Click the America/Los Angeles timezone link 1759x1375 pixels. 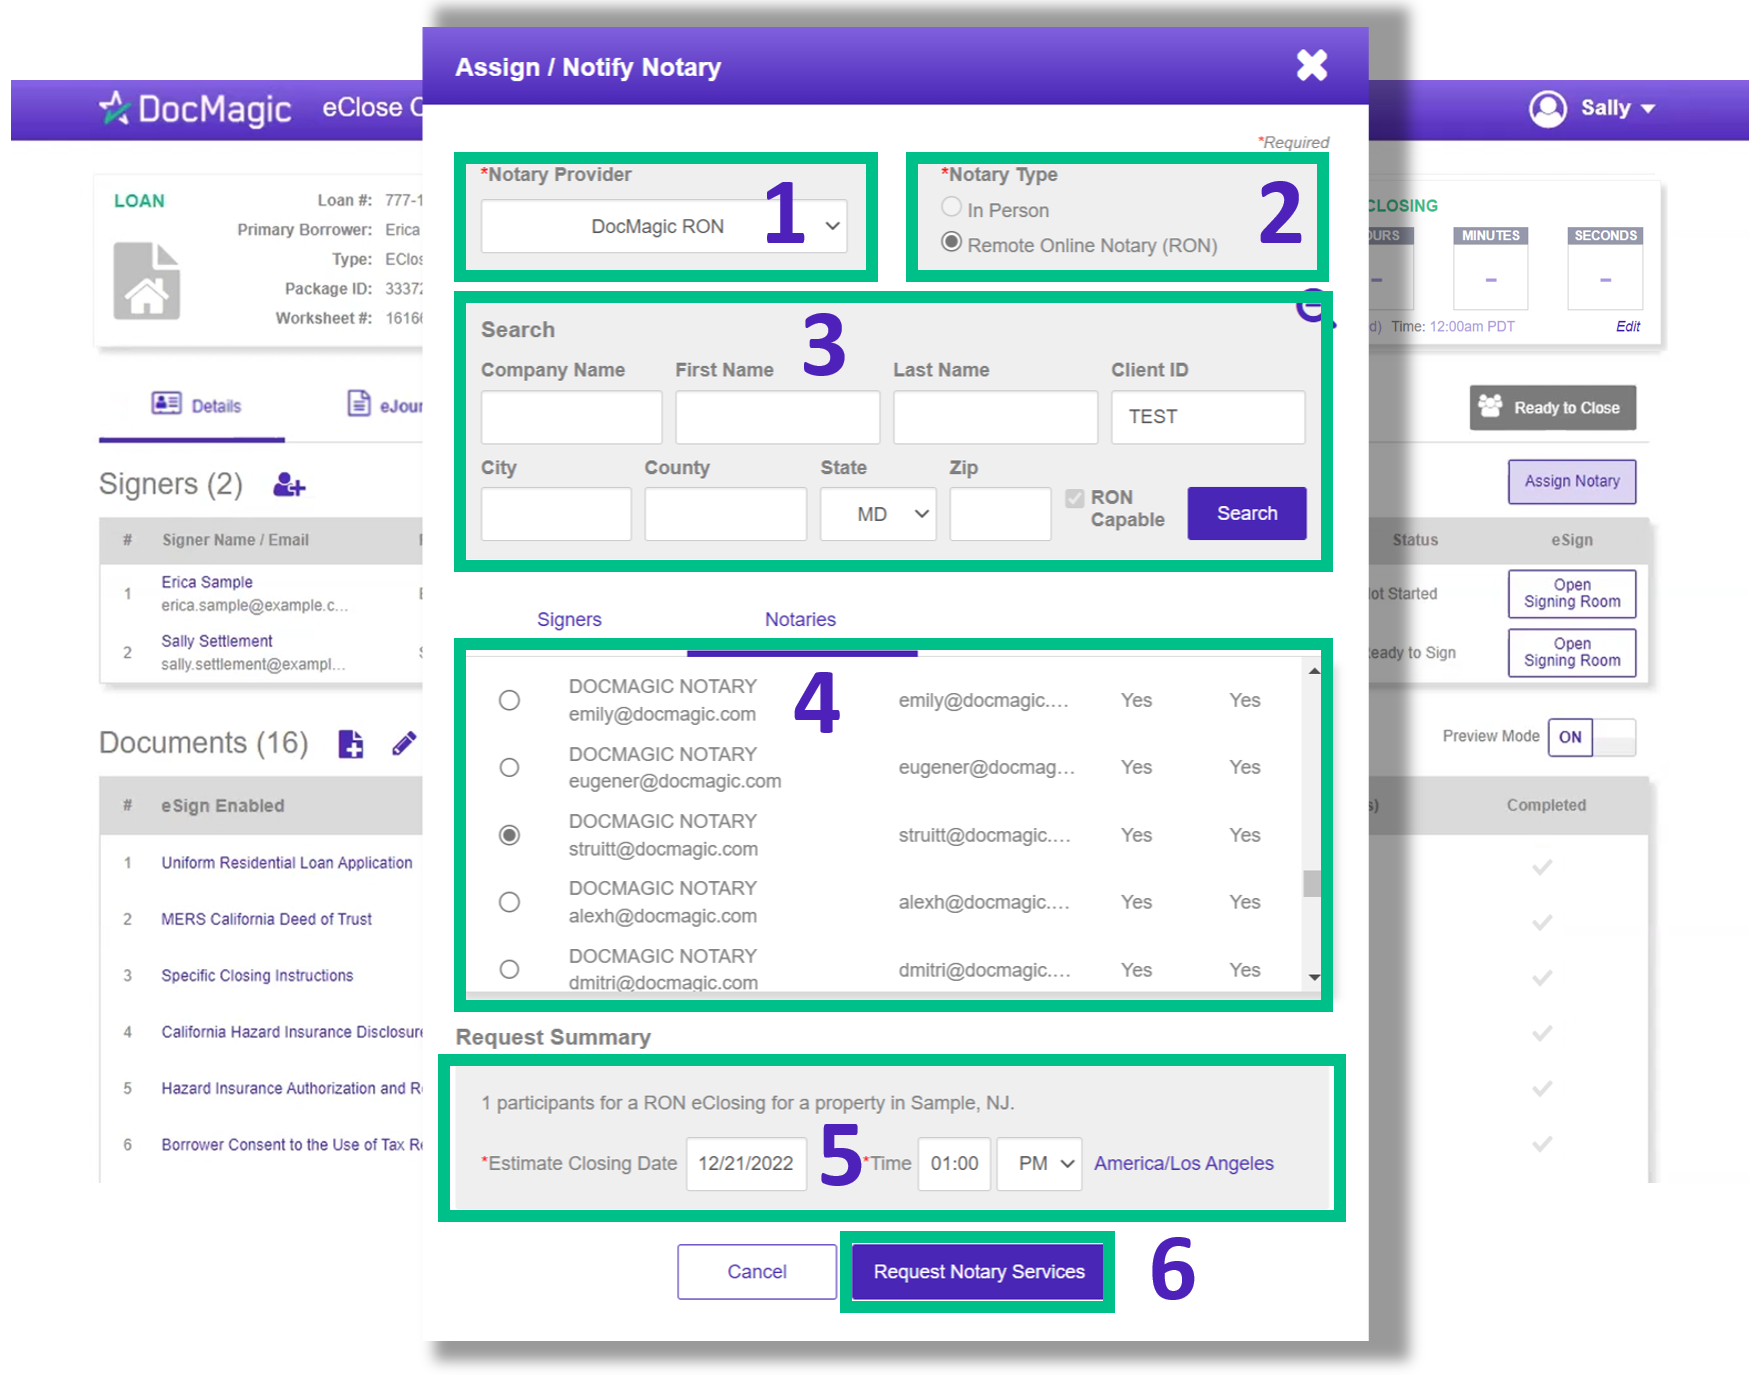click(1183, 1164)
